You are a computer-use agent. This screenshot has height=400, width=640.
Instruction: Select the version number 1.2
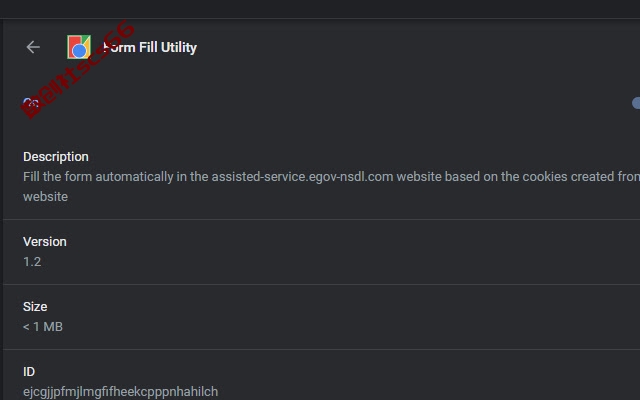point(32,262)
